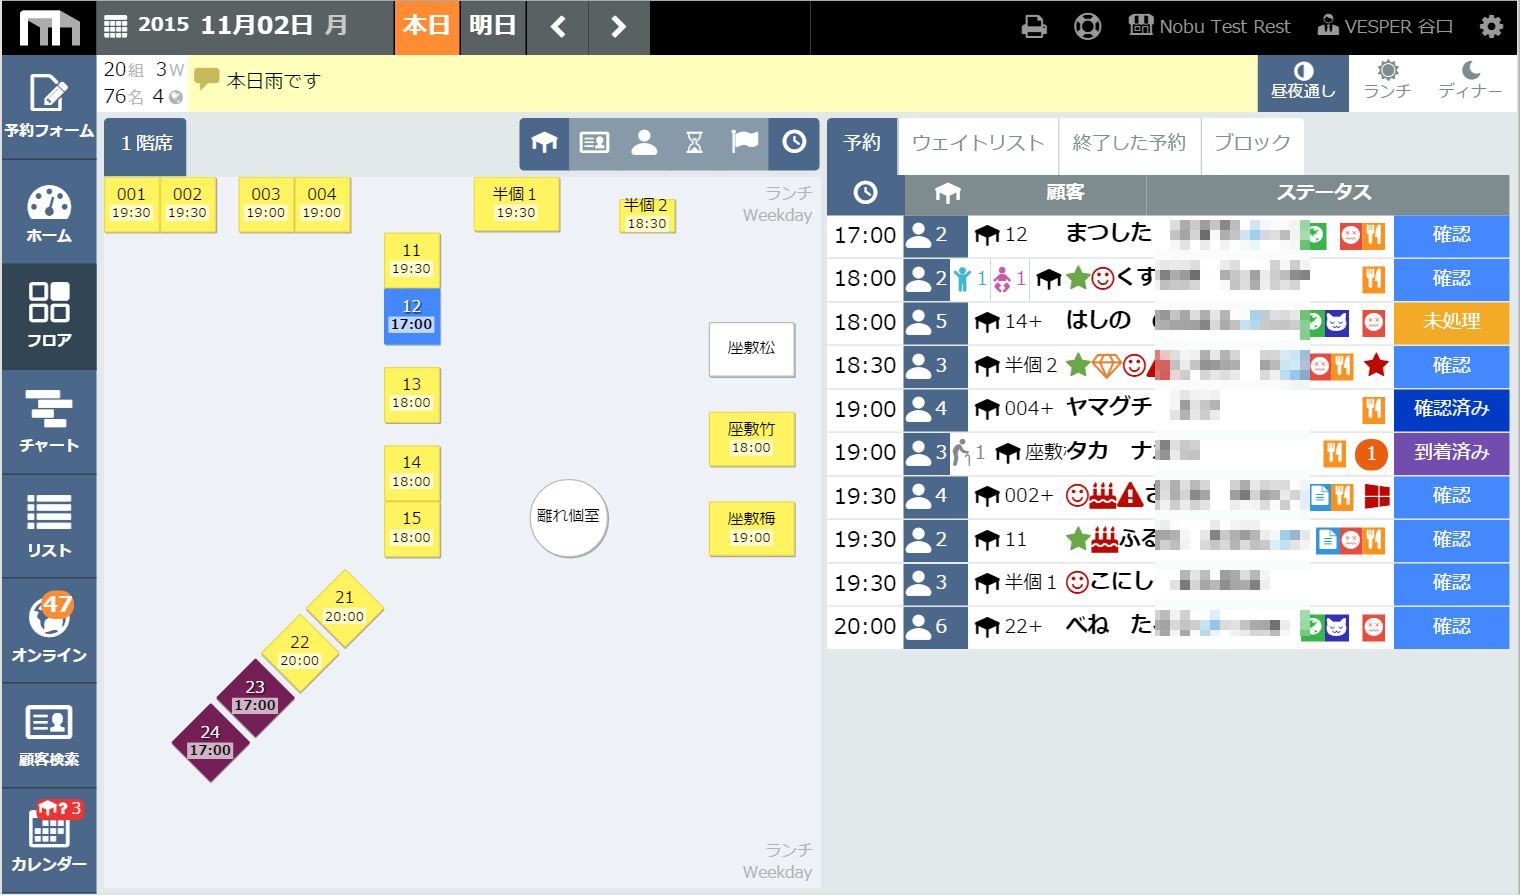The image size is (1520, 895).
Task: Open the calendar date picker beside 2015
Action: pyautogui.click(x=117, y=24)
